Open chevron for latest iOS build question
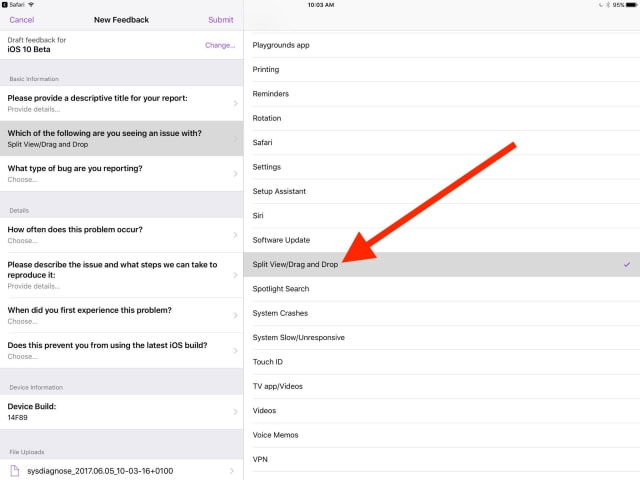 point(236,351)
